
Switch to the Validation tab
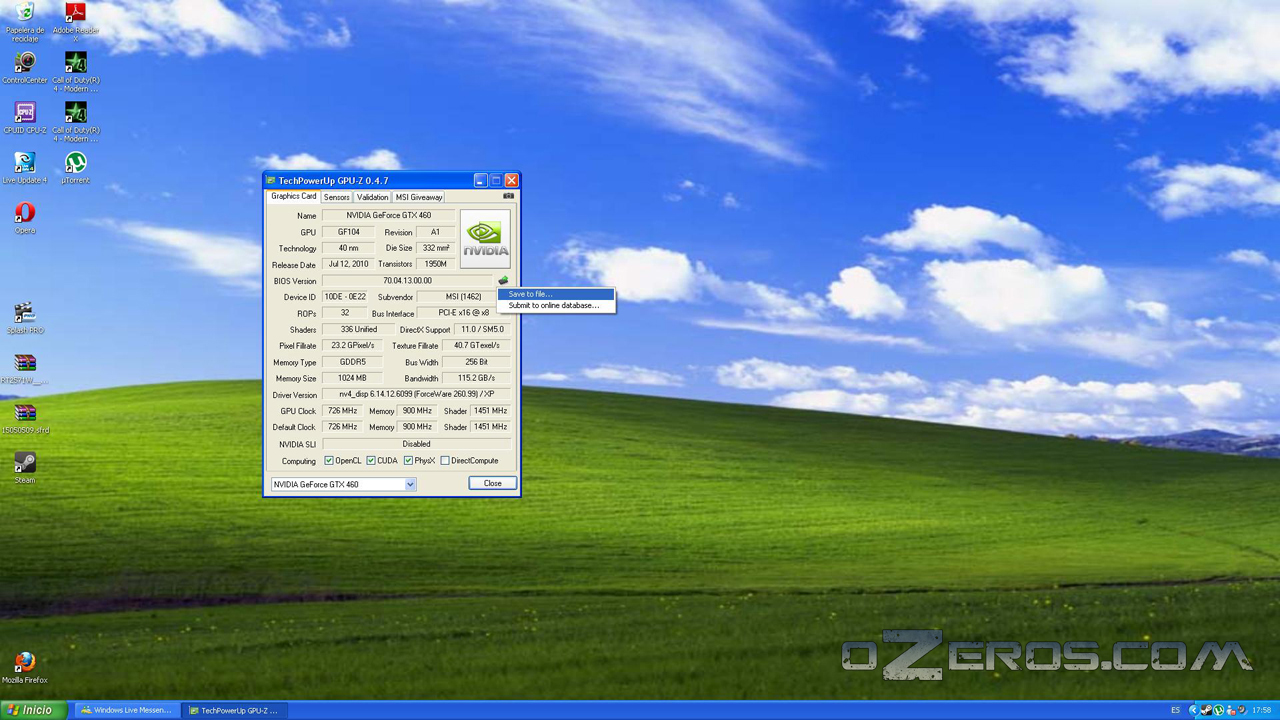pyautogui.click(x=372, y=197)
